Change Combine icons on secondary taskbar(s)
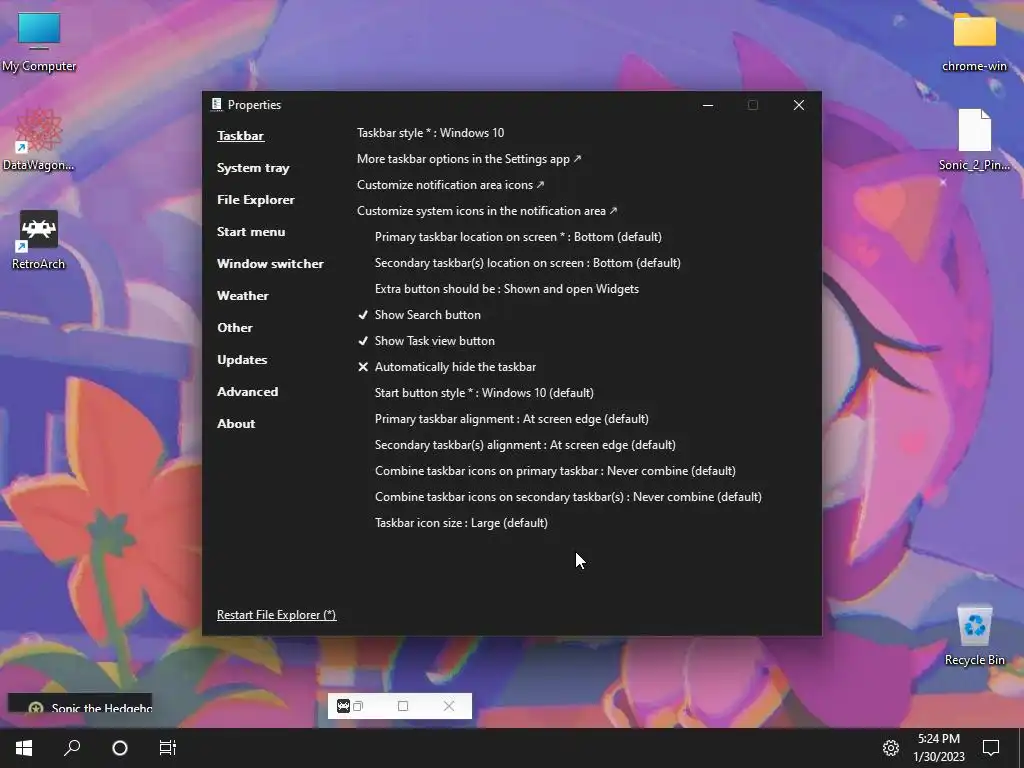Viewport: 1024px width, 768px height. click(x=568, y=497)
